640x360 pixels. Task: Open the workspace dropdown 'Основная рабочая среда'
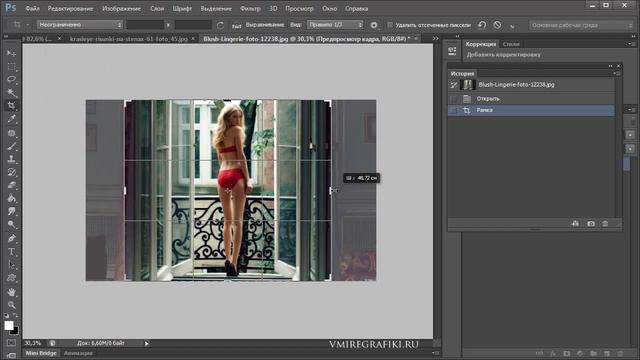point(581,25)
